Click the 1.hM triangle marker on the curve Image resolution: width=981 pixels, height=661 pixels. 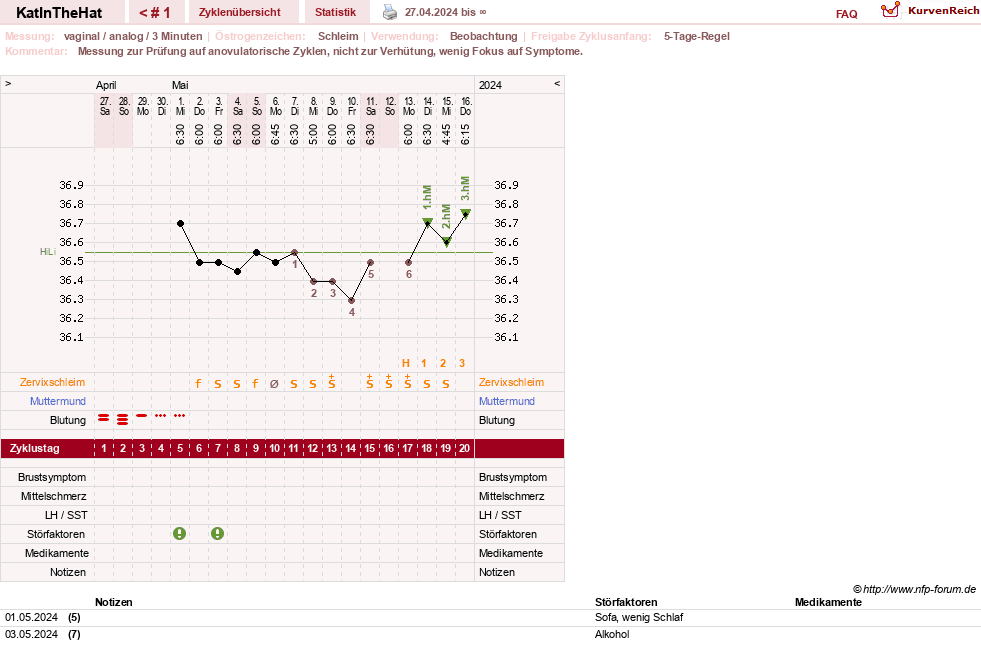coord(427,222)
